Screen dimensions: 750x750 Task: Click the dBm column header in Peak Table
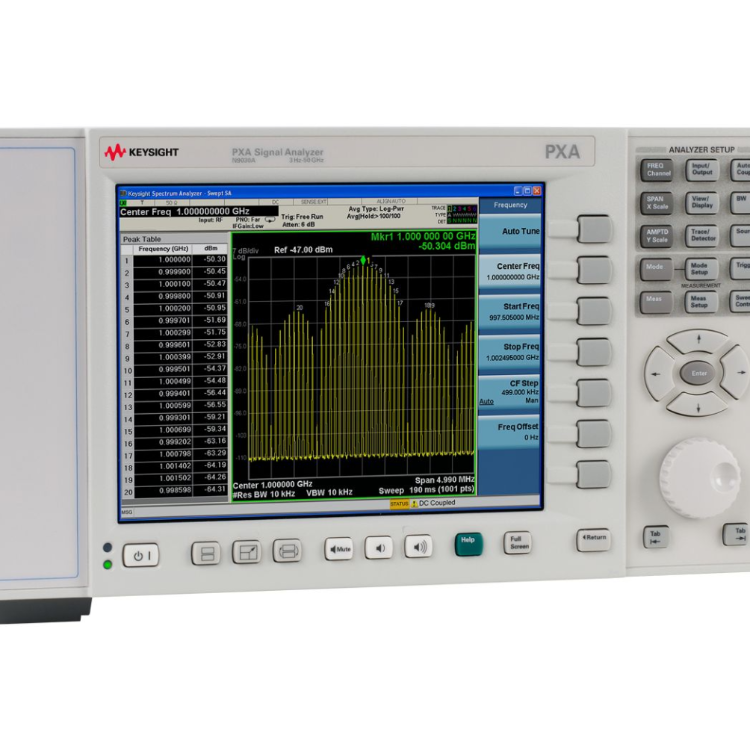210,249
